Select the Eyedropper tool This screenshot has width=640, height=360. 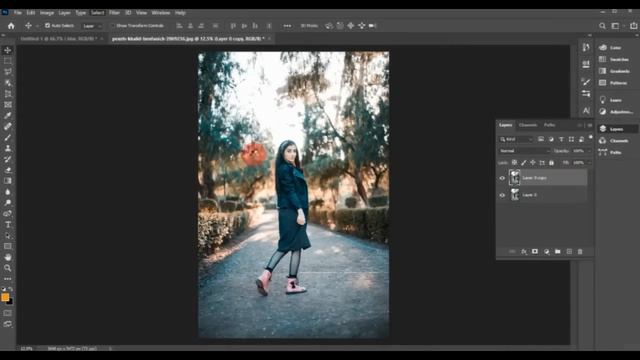pyautogui.click(x=8, y=116)
